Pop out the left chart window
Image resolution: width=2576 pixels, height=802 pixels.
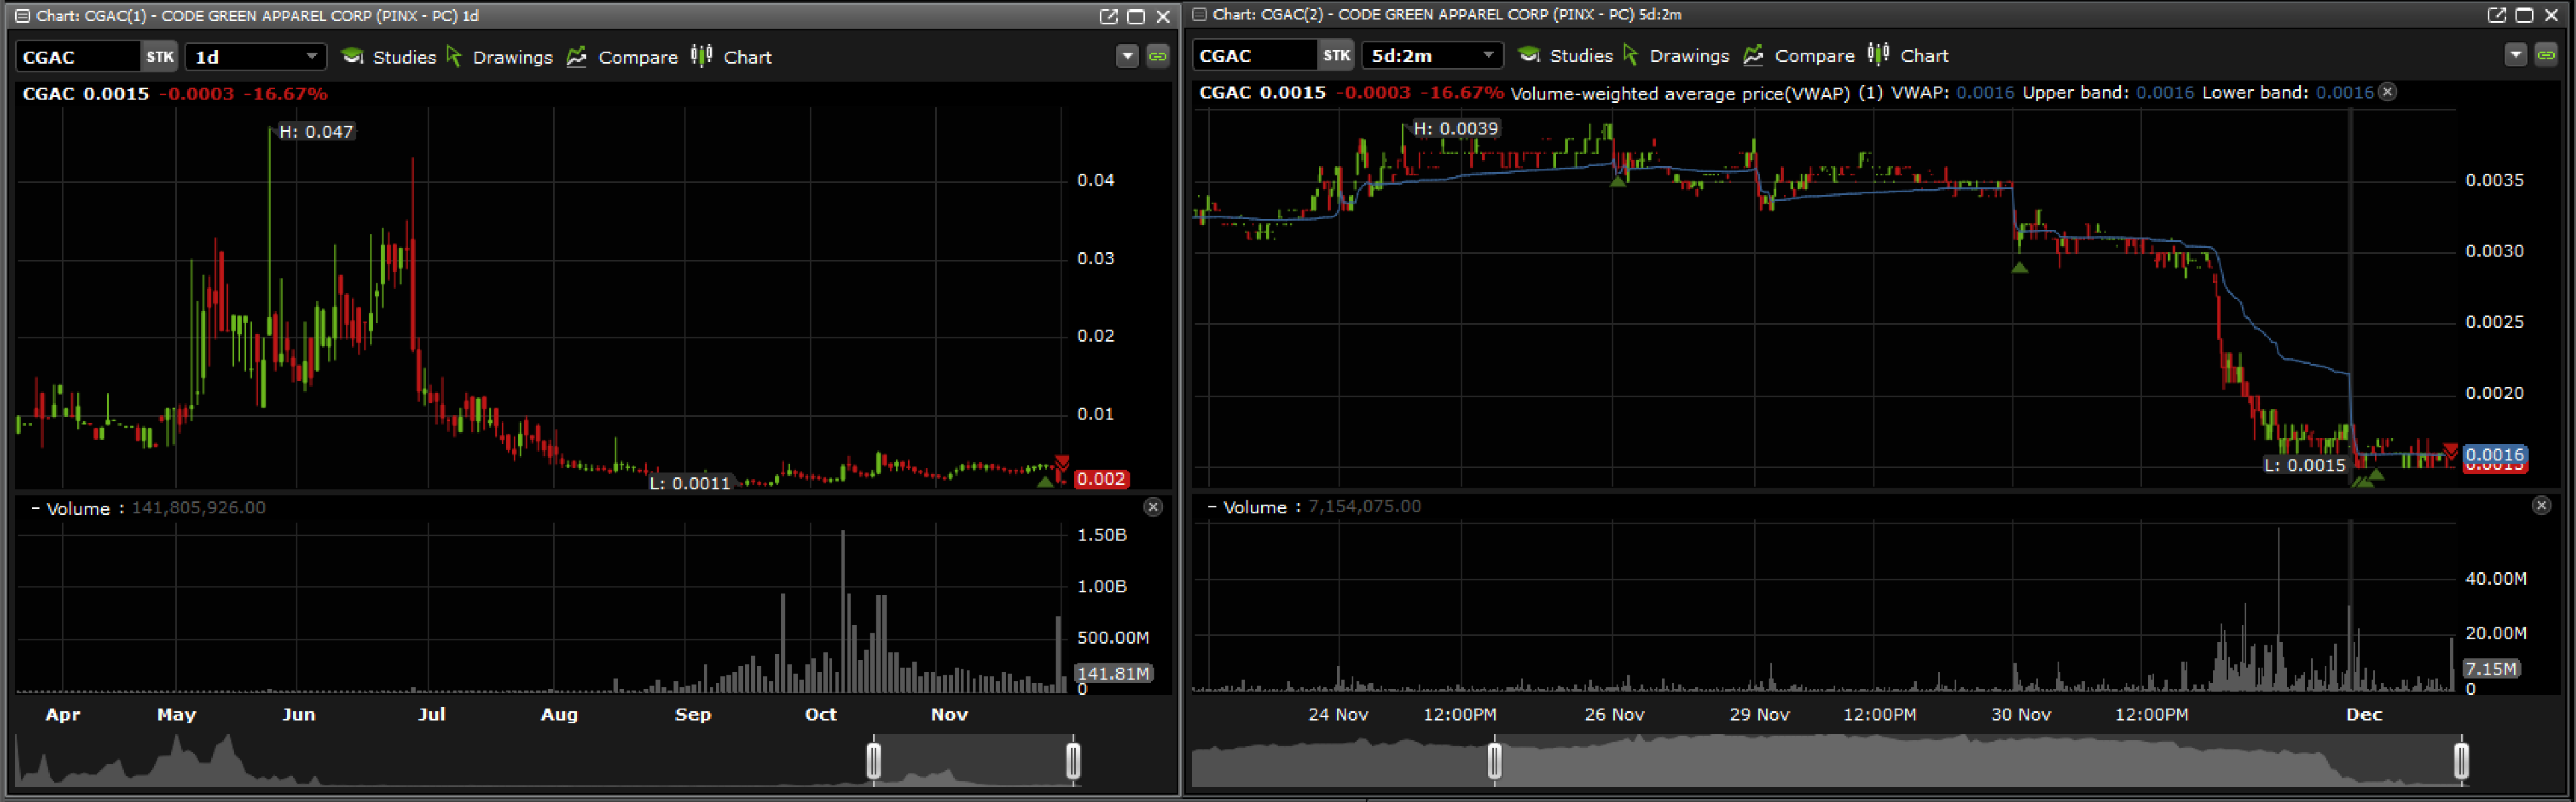click(1108, 16)
